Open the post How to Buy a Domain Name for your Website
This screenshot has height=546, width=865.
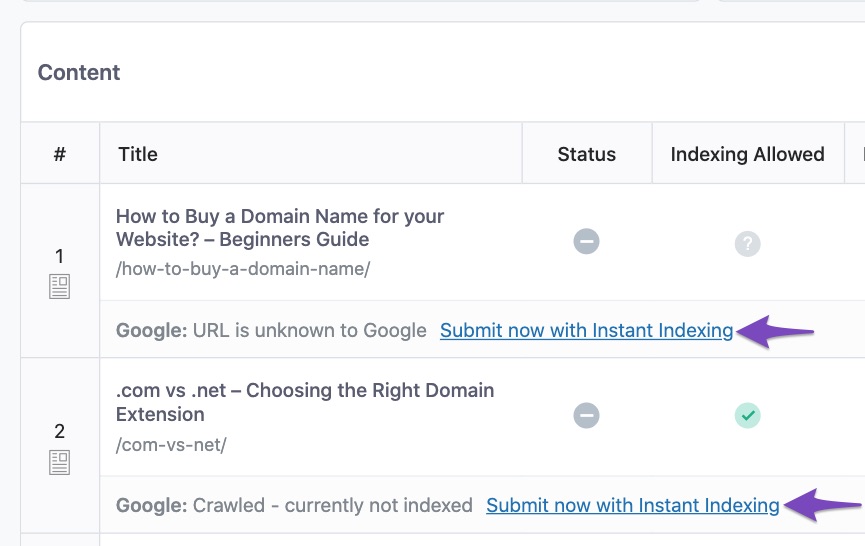pos(280,228)
